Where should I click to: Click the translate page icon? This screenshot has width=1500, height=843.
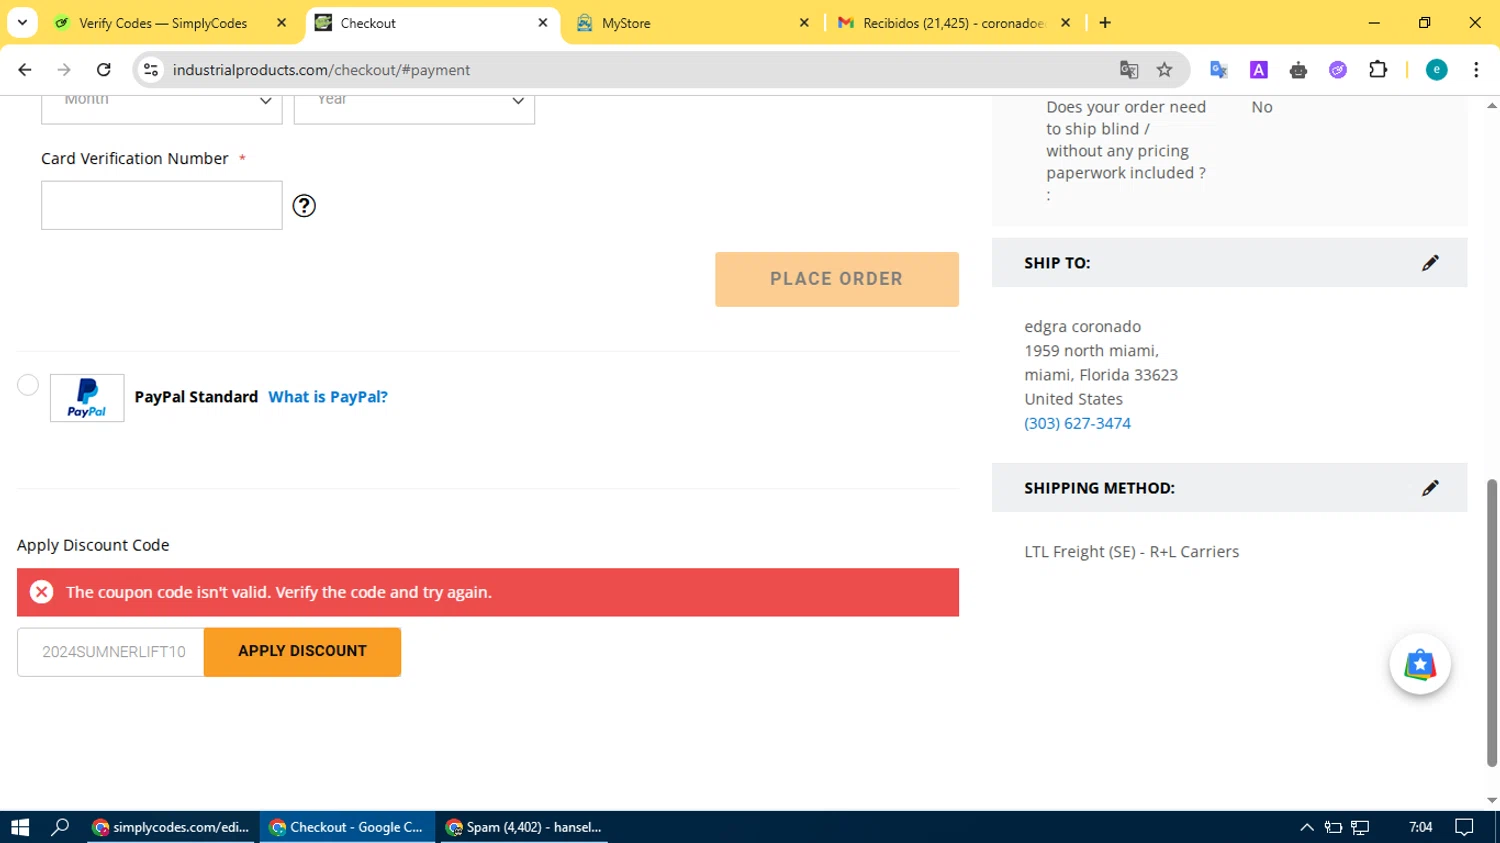coord(1129,70)
